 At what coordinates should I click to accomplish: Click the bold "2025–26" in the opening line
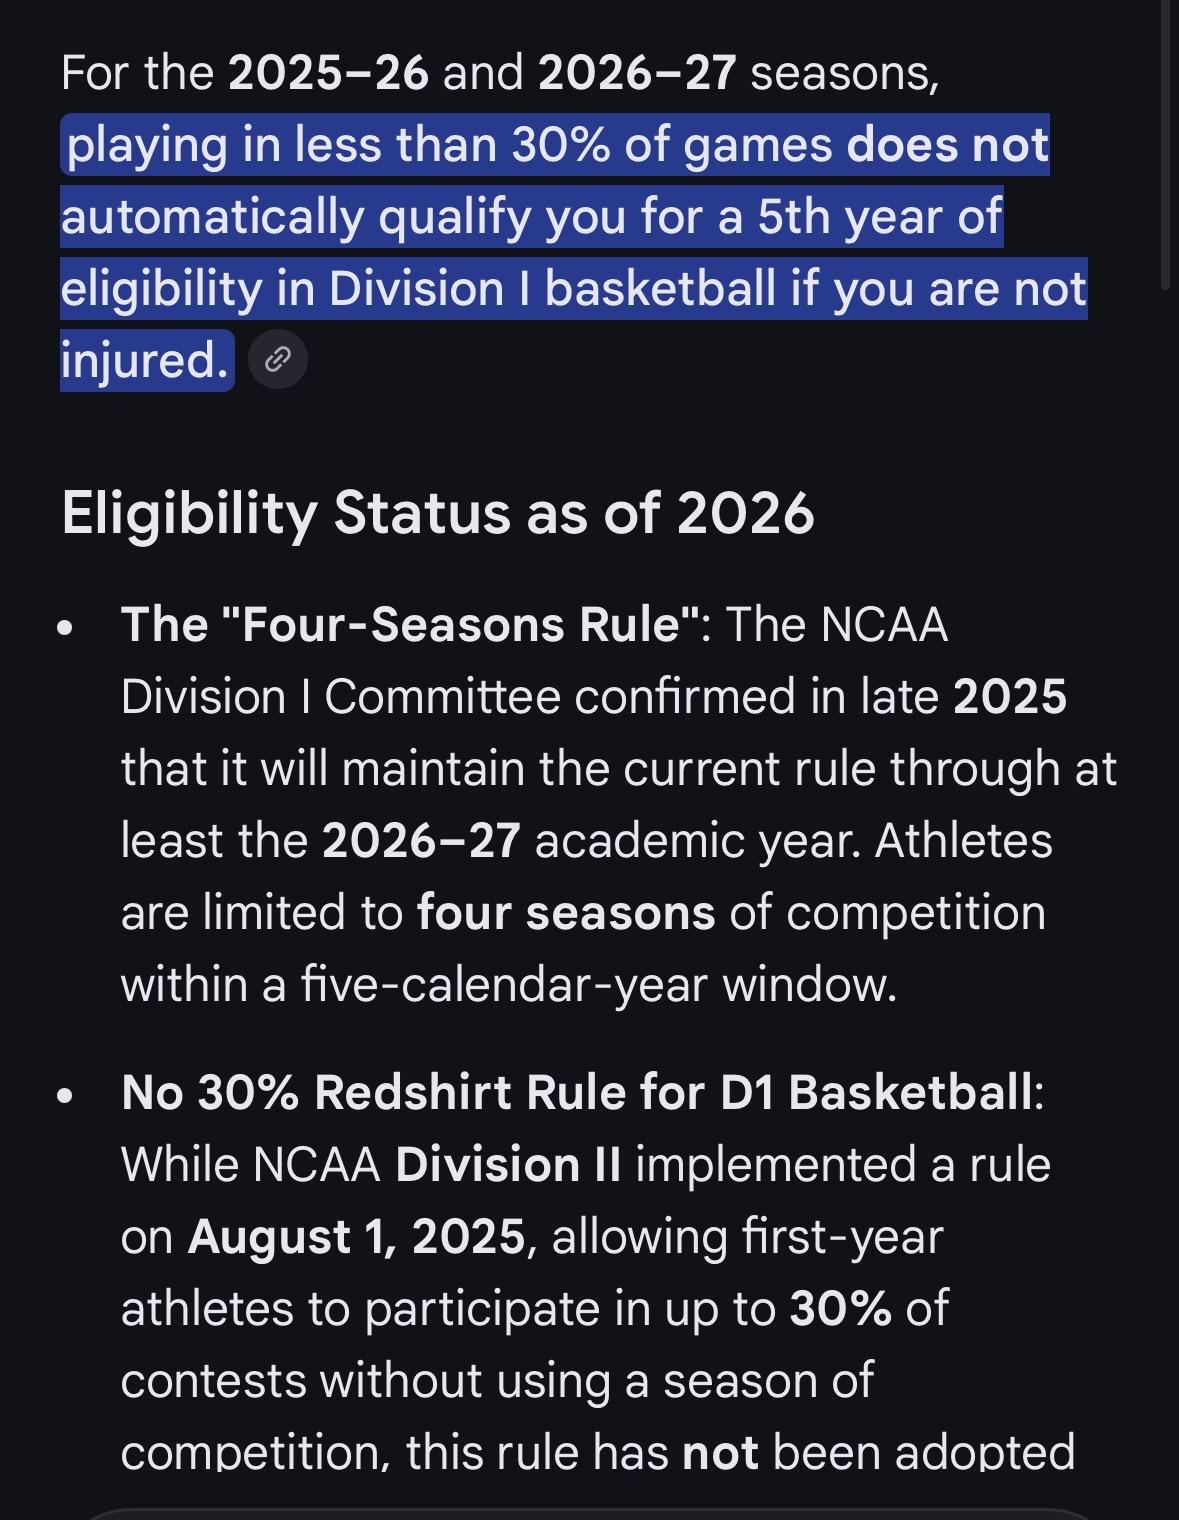tap(328, 73)
